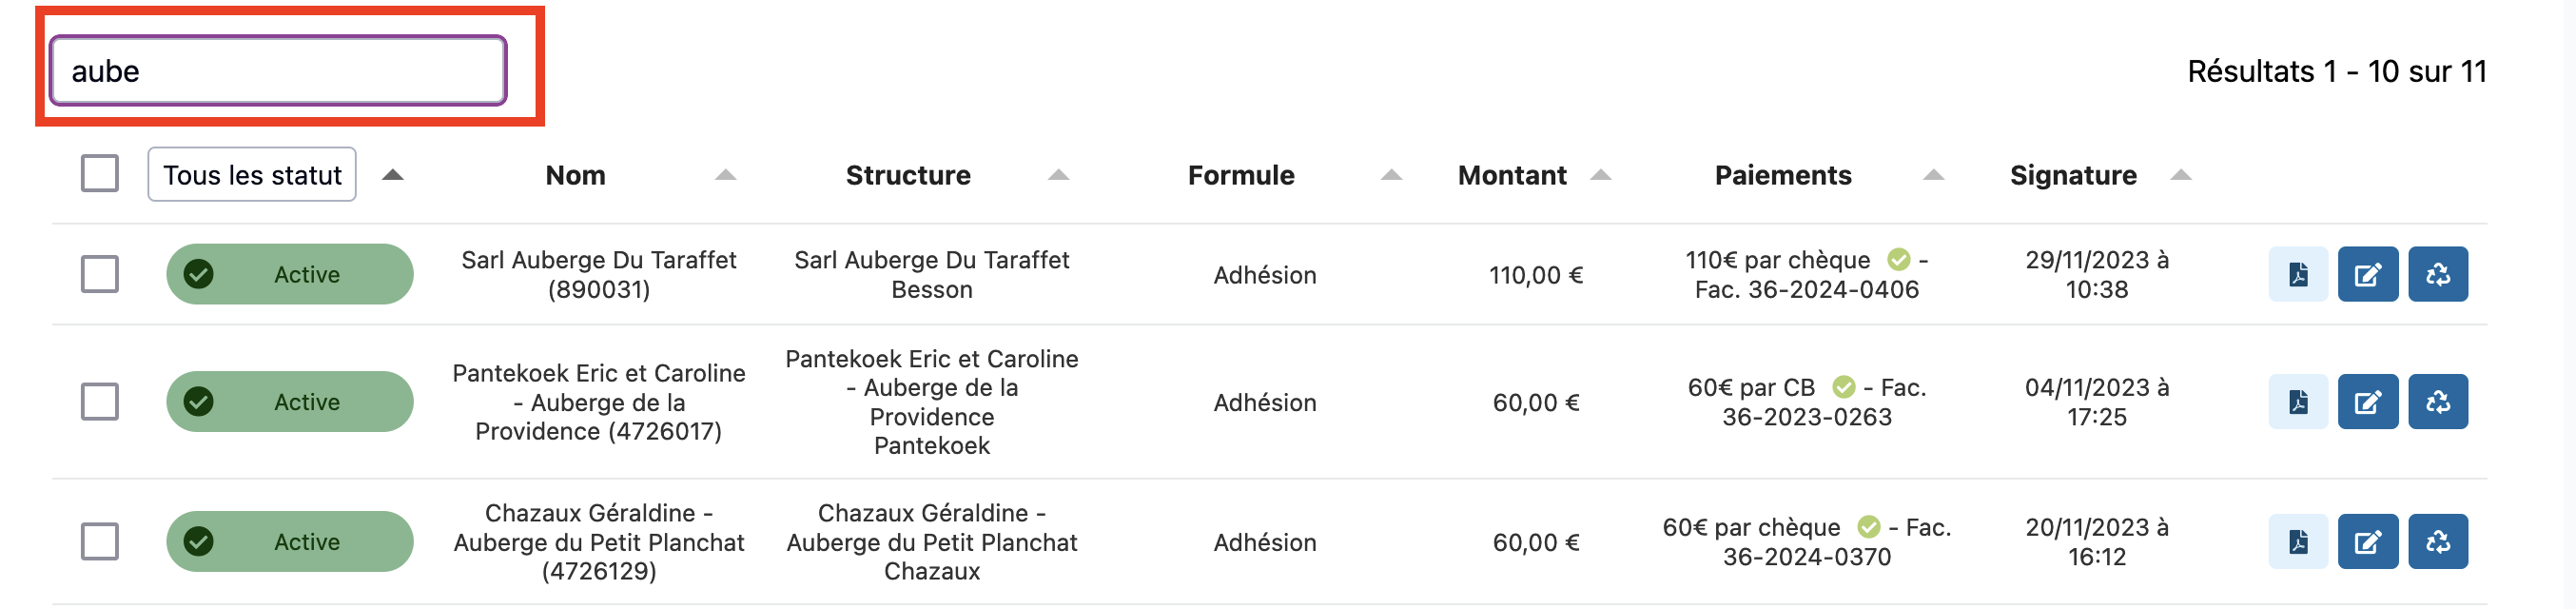Click recycle icon on Chazaux Géraldine row
2576x609 pixels.
pos(2437,542)
